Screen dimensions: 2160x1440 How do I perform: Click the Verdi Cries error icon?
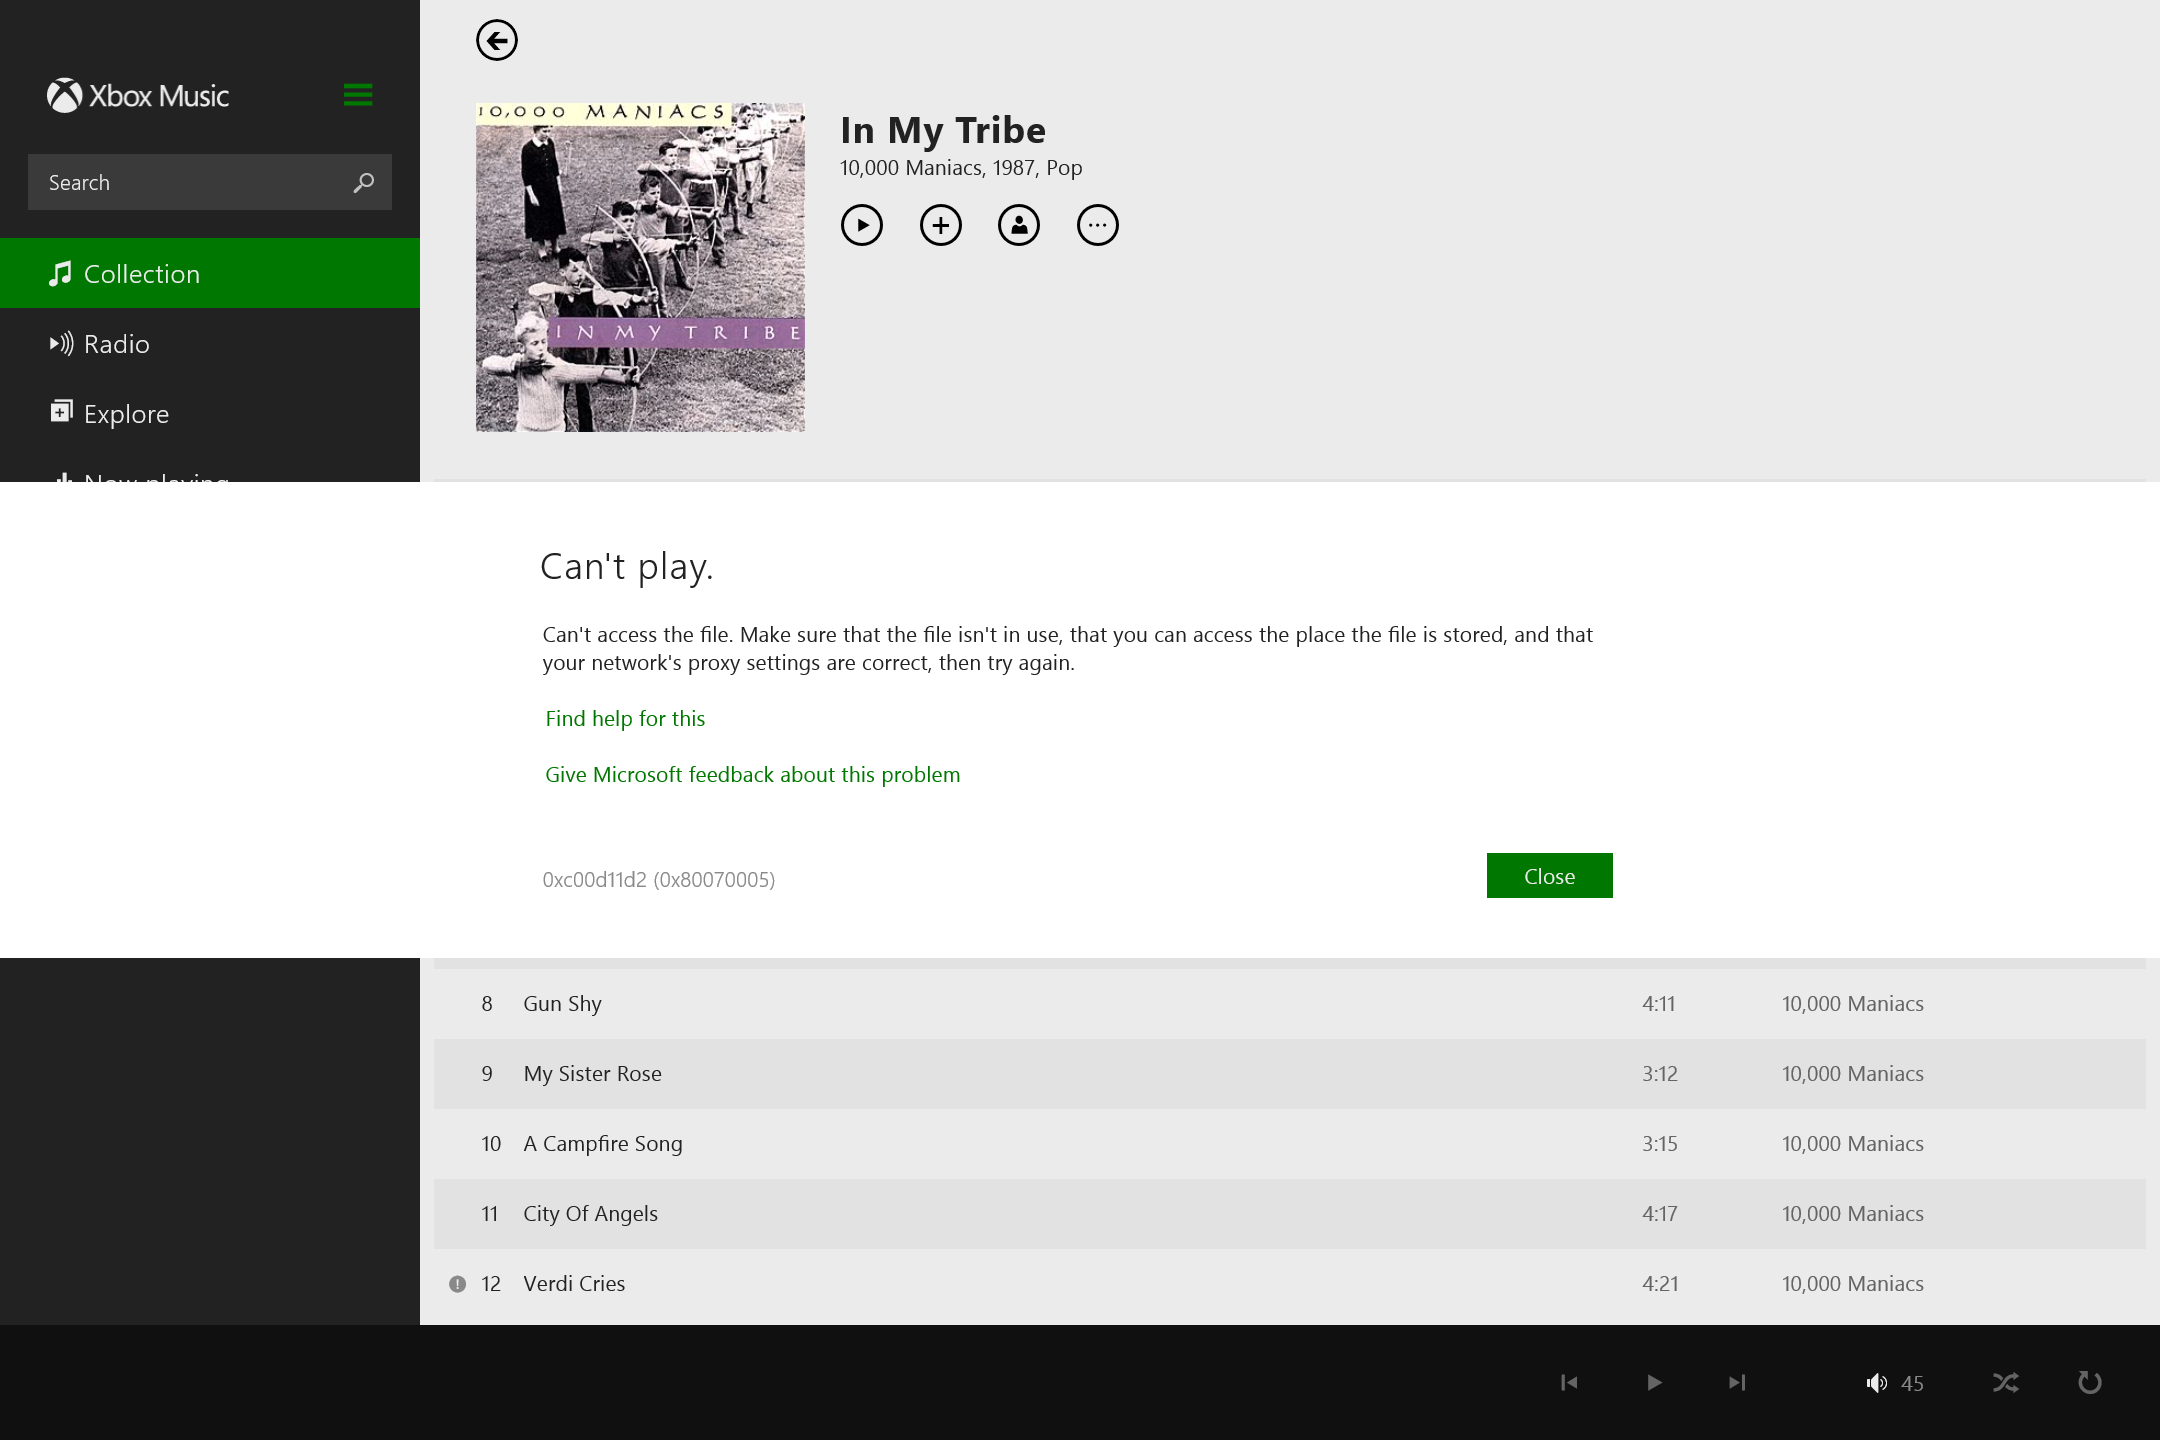coord(457,1284)
